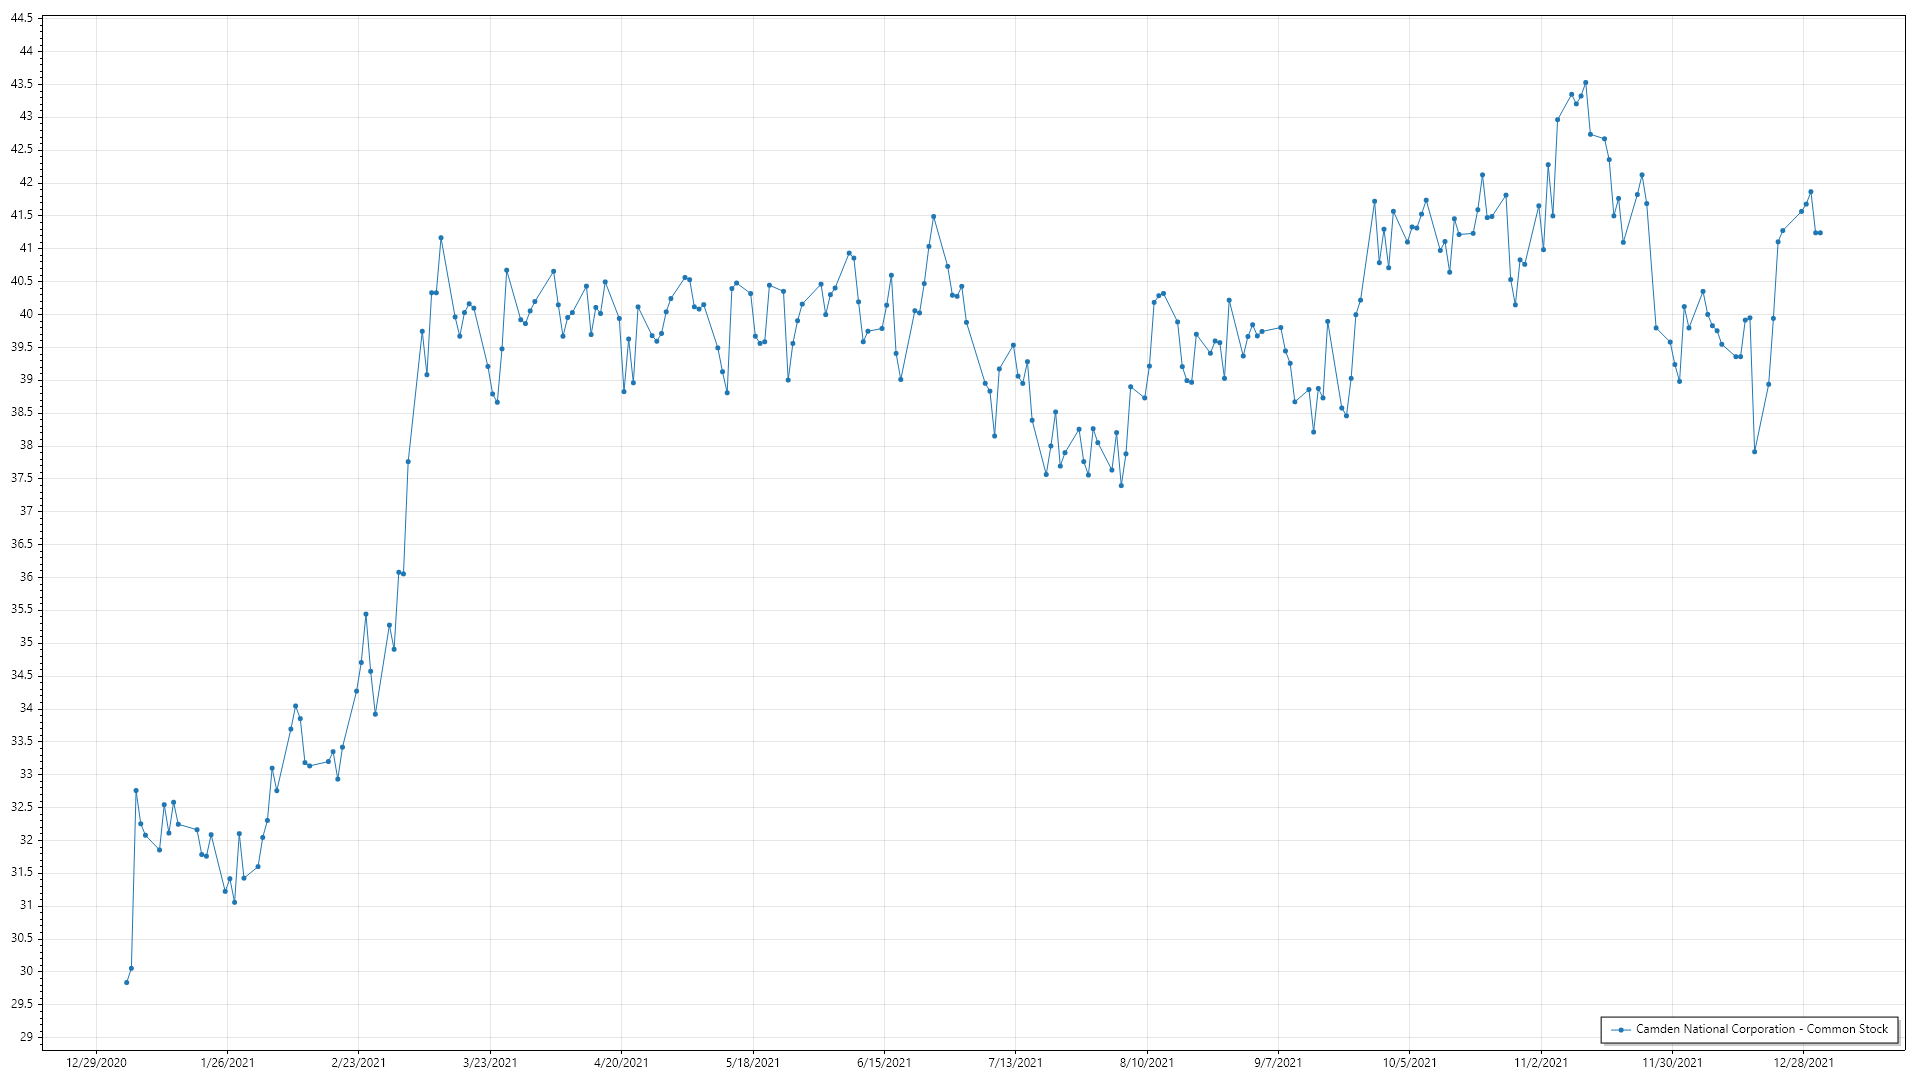Click the 40 y-axis value label
Image resolution: width=1920 pixels, height=1080 pixels.
coord(26,314)
